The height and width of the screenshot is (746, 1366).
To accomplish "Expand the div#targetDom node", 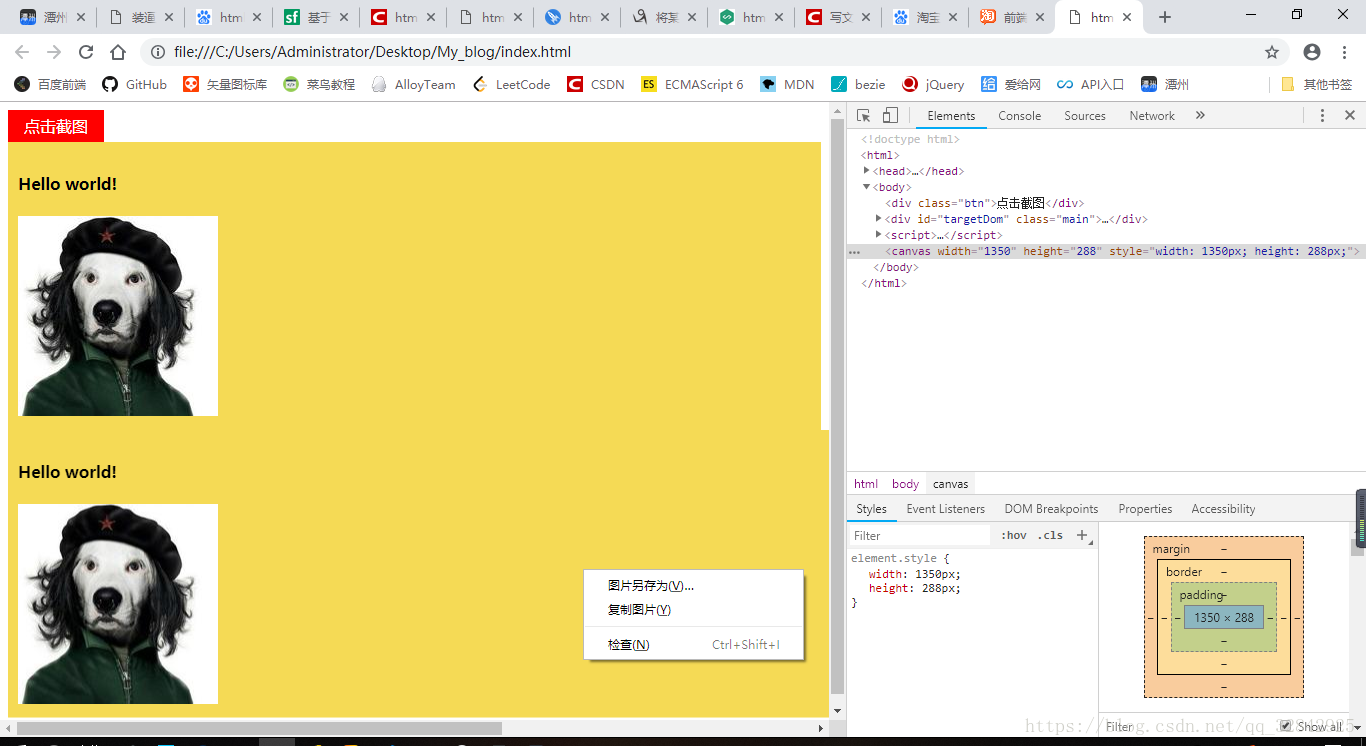I will pyautogui.click(x=879, y=219).
